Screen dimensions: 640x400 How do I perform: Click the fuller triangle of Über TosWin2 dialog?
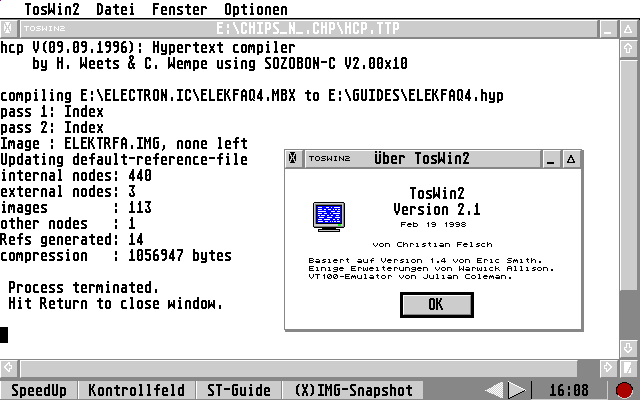pyautogui.click(x=571, y=158)
